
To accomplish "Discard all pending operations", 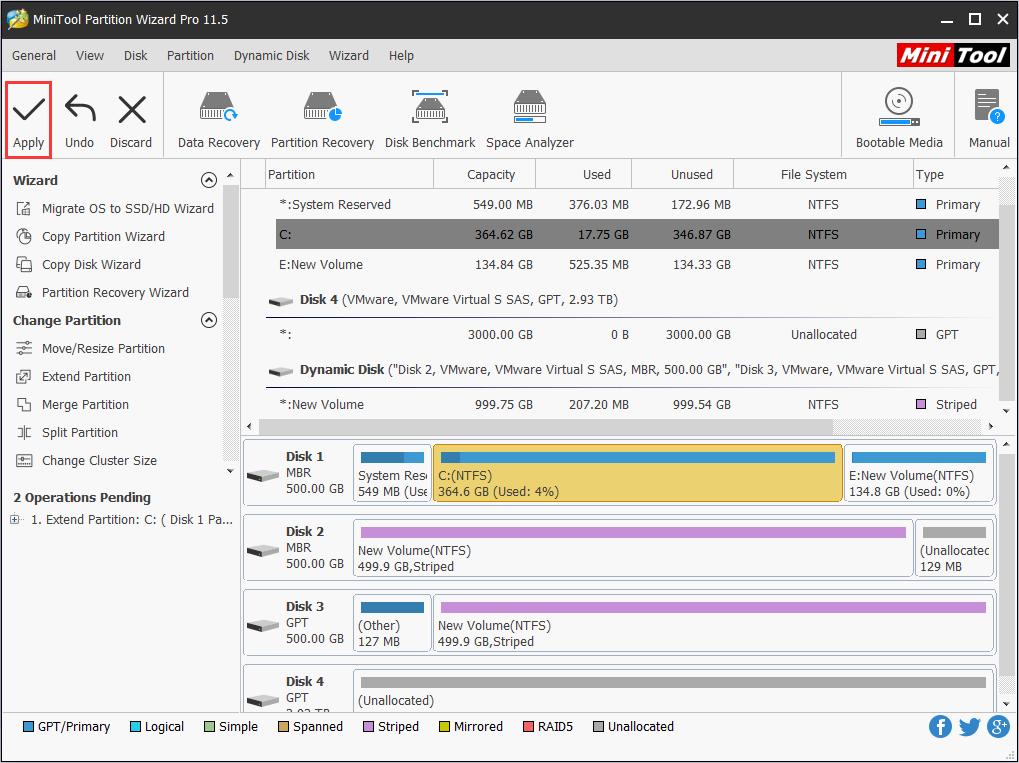I will (x=131, y=120).
